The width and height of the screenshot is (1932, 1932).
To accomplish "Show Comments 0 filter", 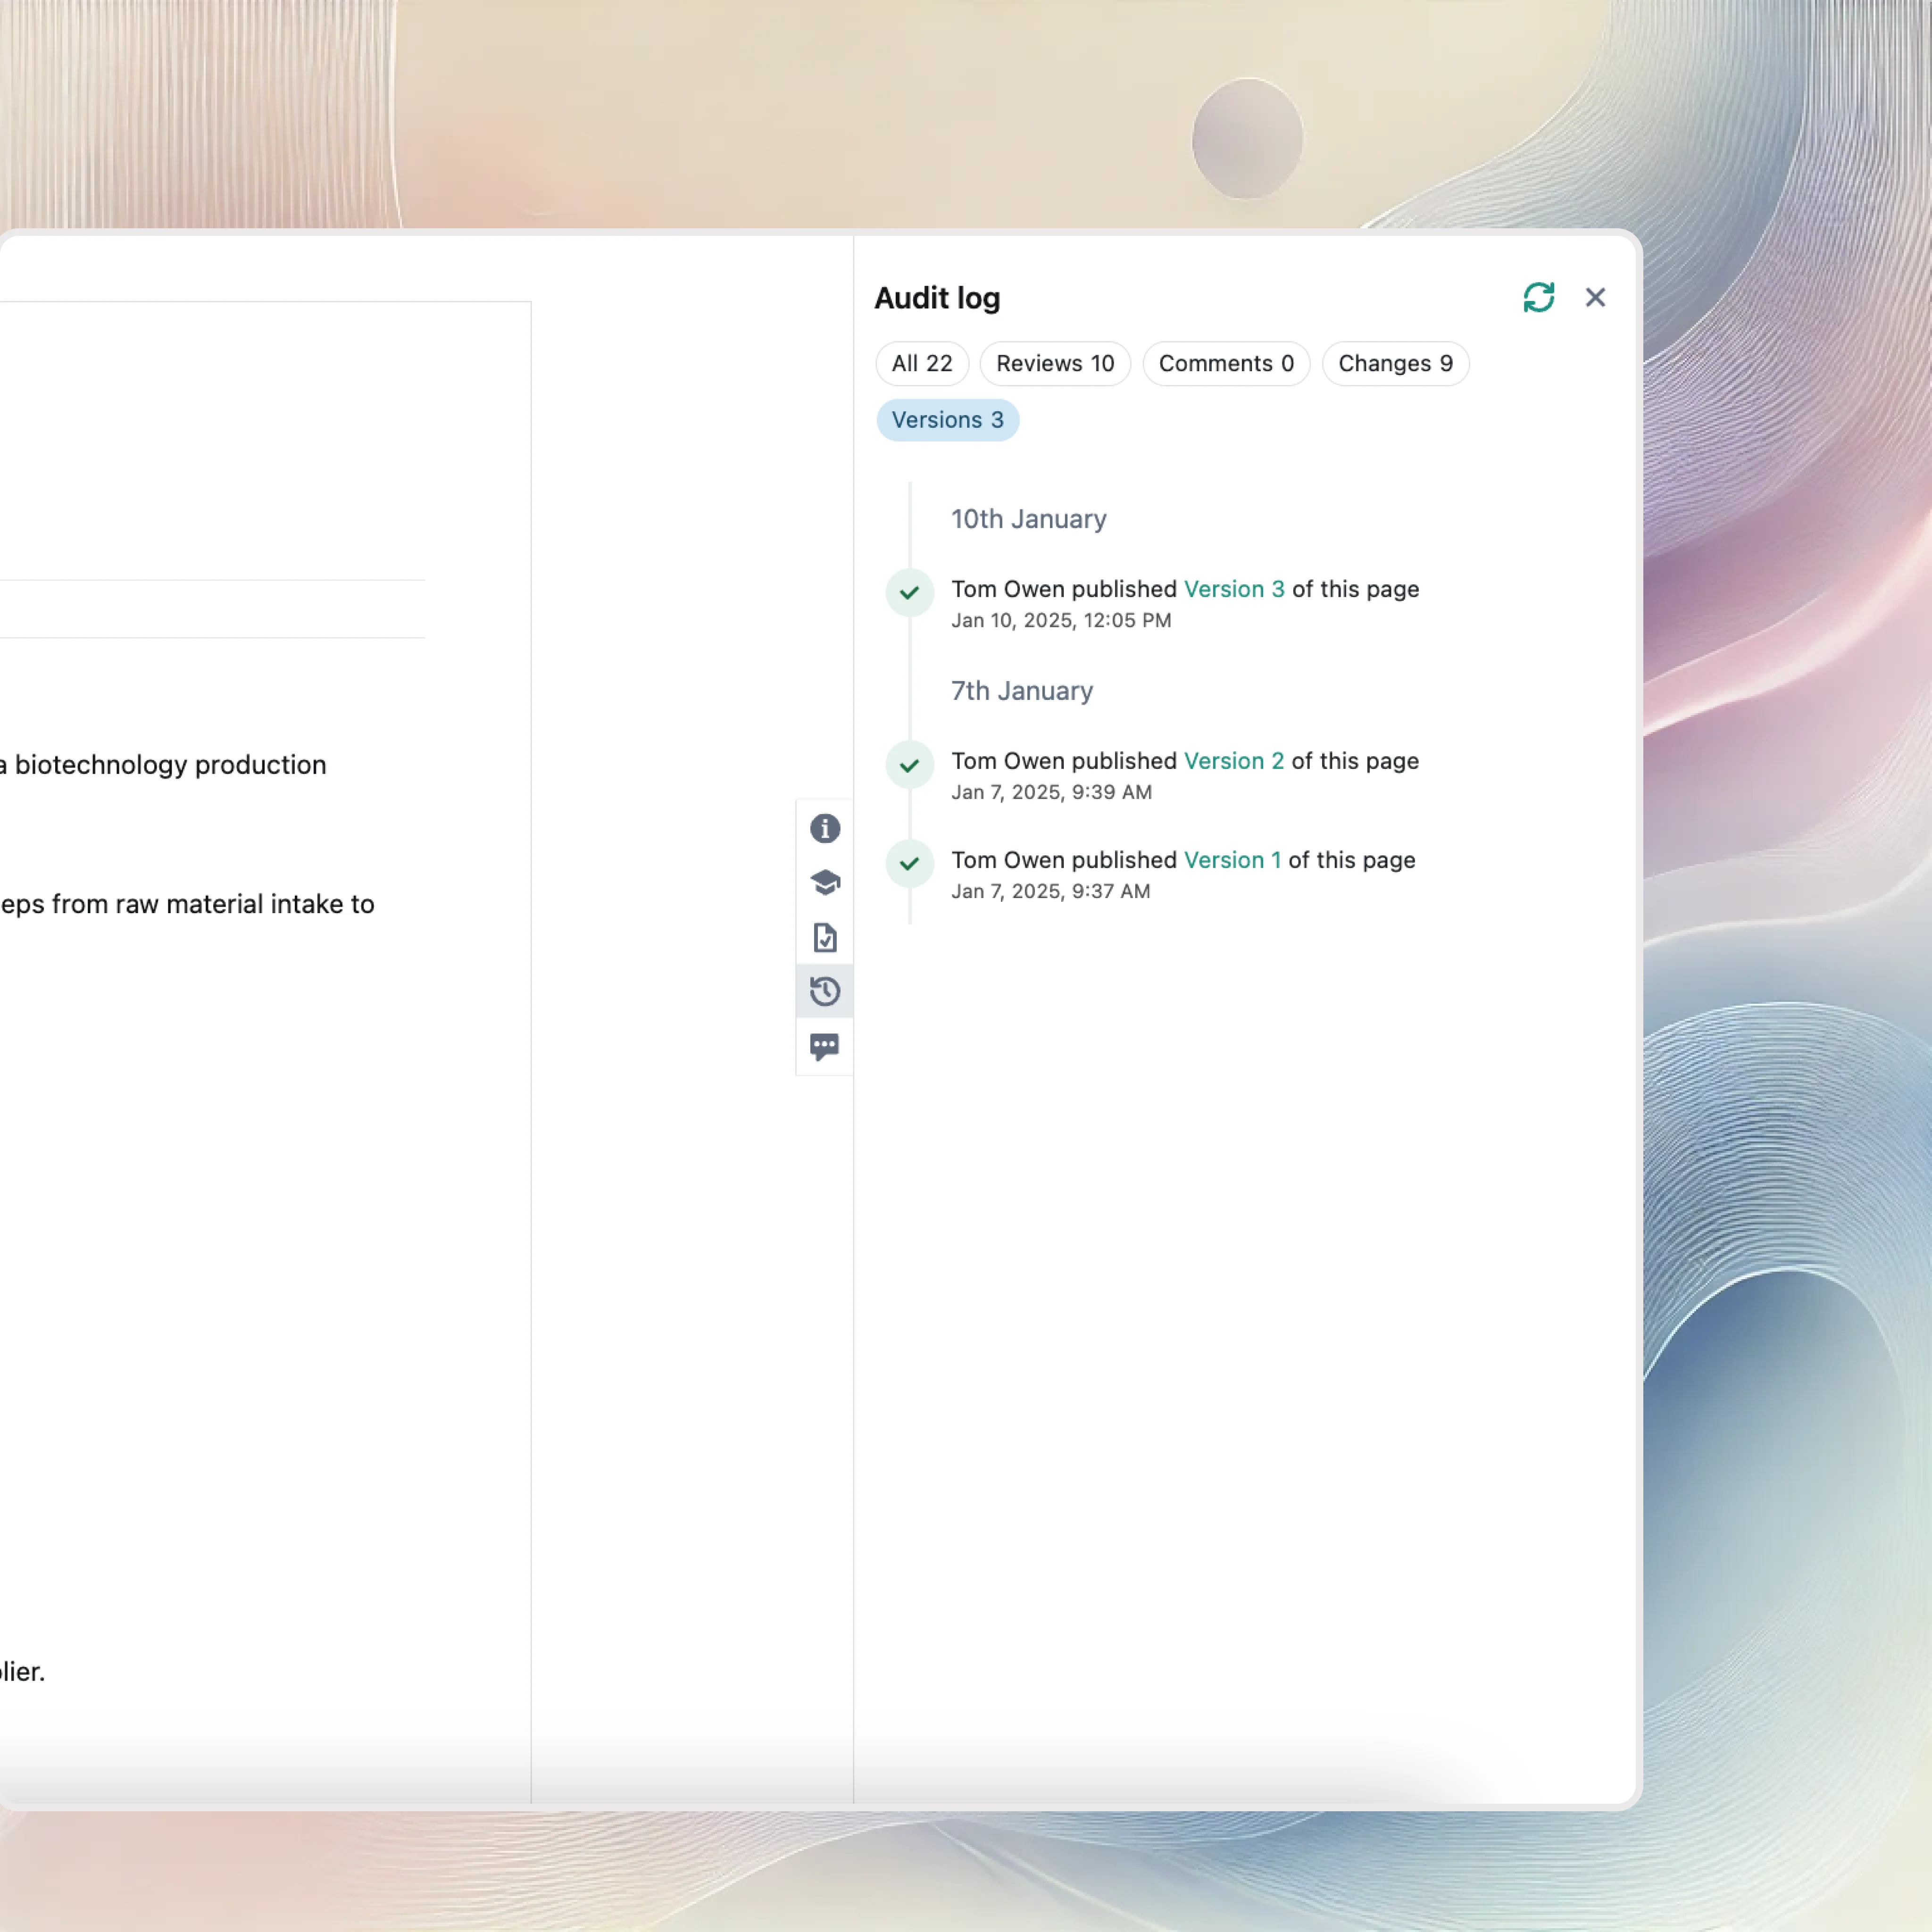I will pyautogui.click(x=1225, y=363).
